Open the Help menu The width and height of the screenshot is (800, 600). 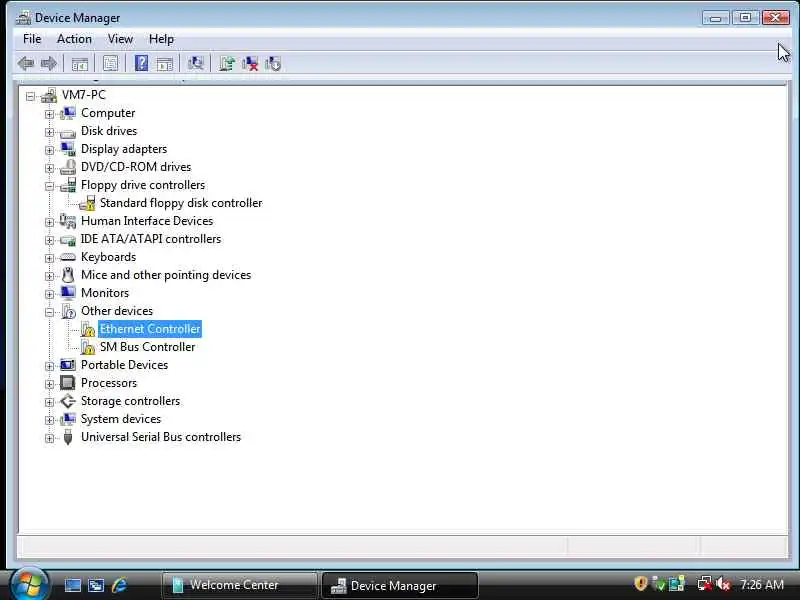click(x=161, y=39)
